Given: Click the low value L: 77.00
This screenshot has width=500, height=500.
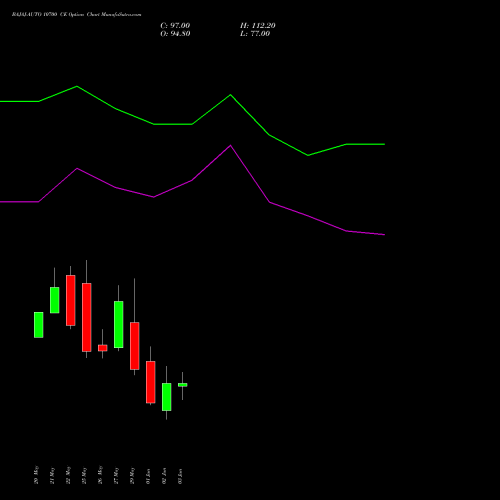Looking at the screenshot, I should click(x=255, y=34).
